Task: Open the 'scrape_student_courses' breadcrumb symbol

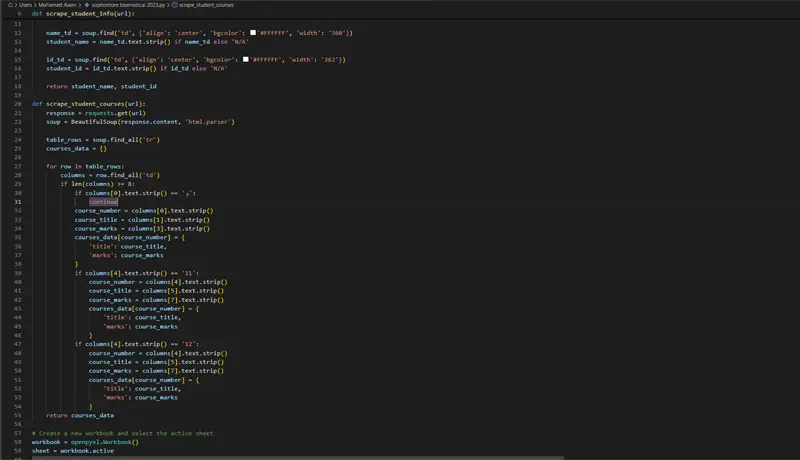Action: coord(206,5)
